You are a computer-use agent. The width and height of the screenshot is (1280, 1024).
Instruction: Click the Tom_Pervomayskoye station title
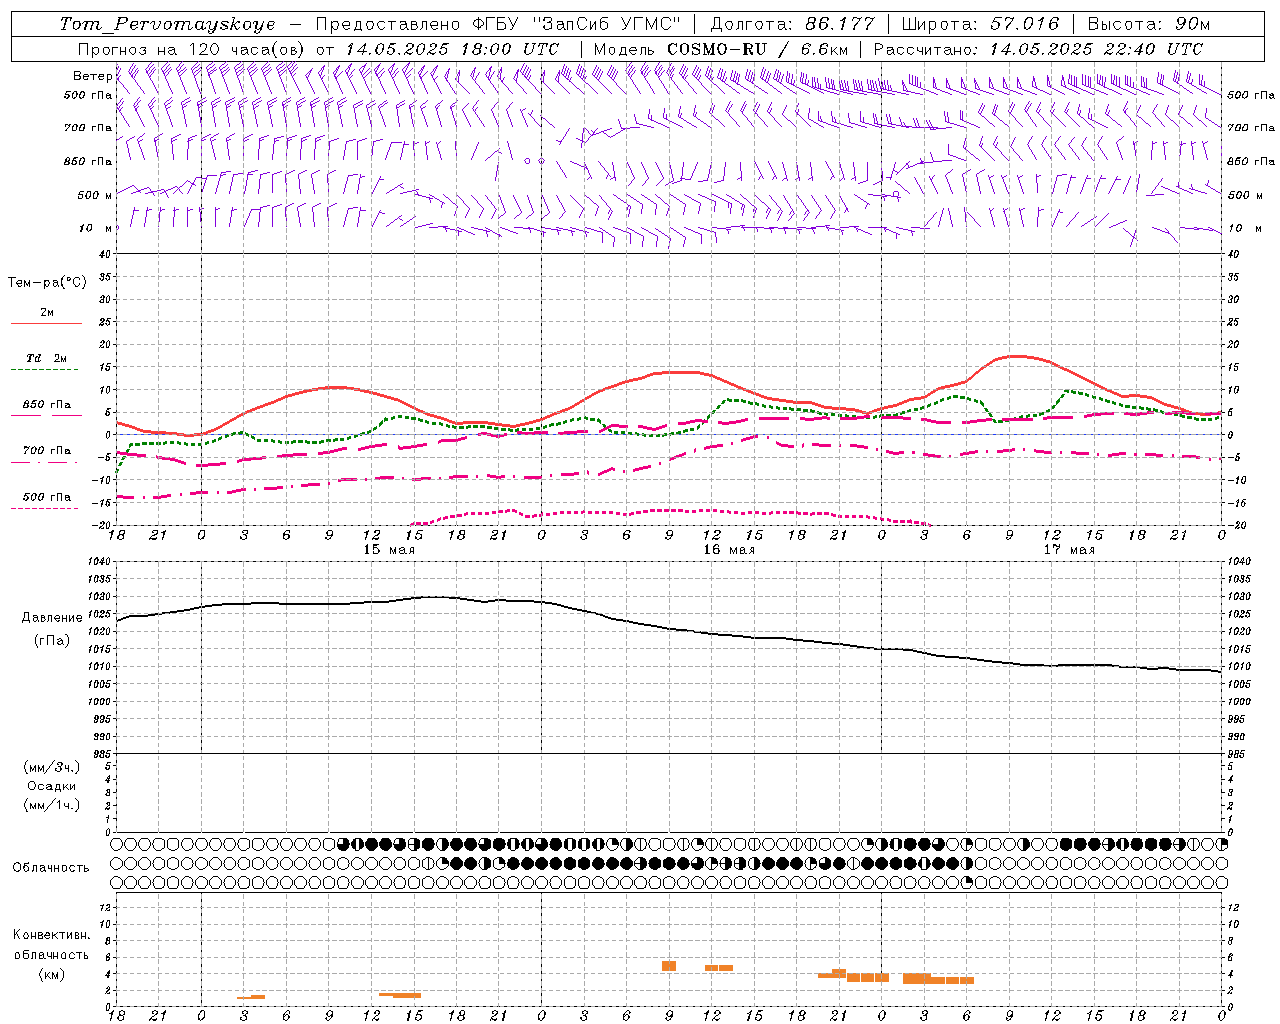point(167,24)
